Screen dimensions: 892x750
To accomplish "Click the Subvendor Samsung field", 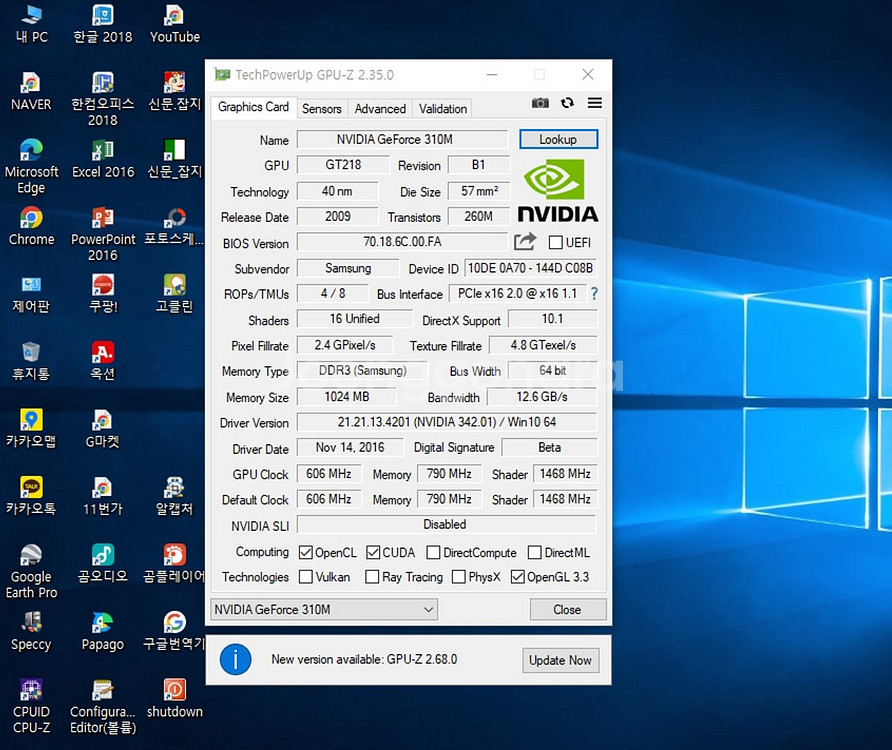I will 348,268.
